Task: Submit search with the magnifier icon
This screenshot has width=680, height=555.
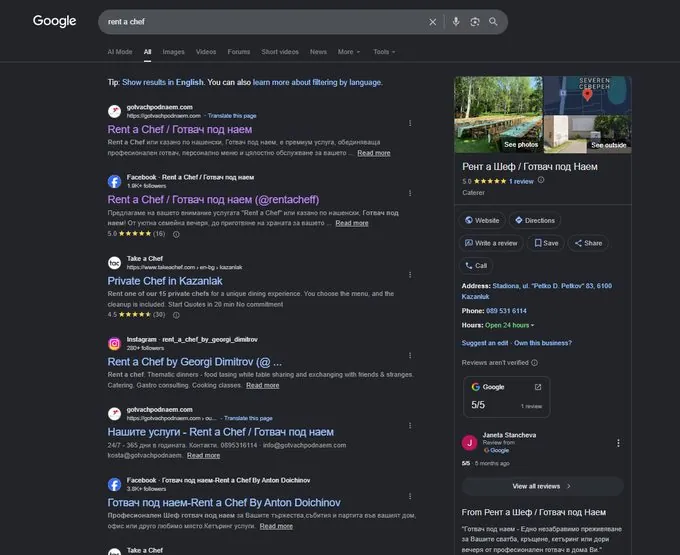Action: (494, 22)
